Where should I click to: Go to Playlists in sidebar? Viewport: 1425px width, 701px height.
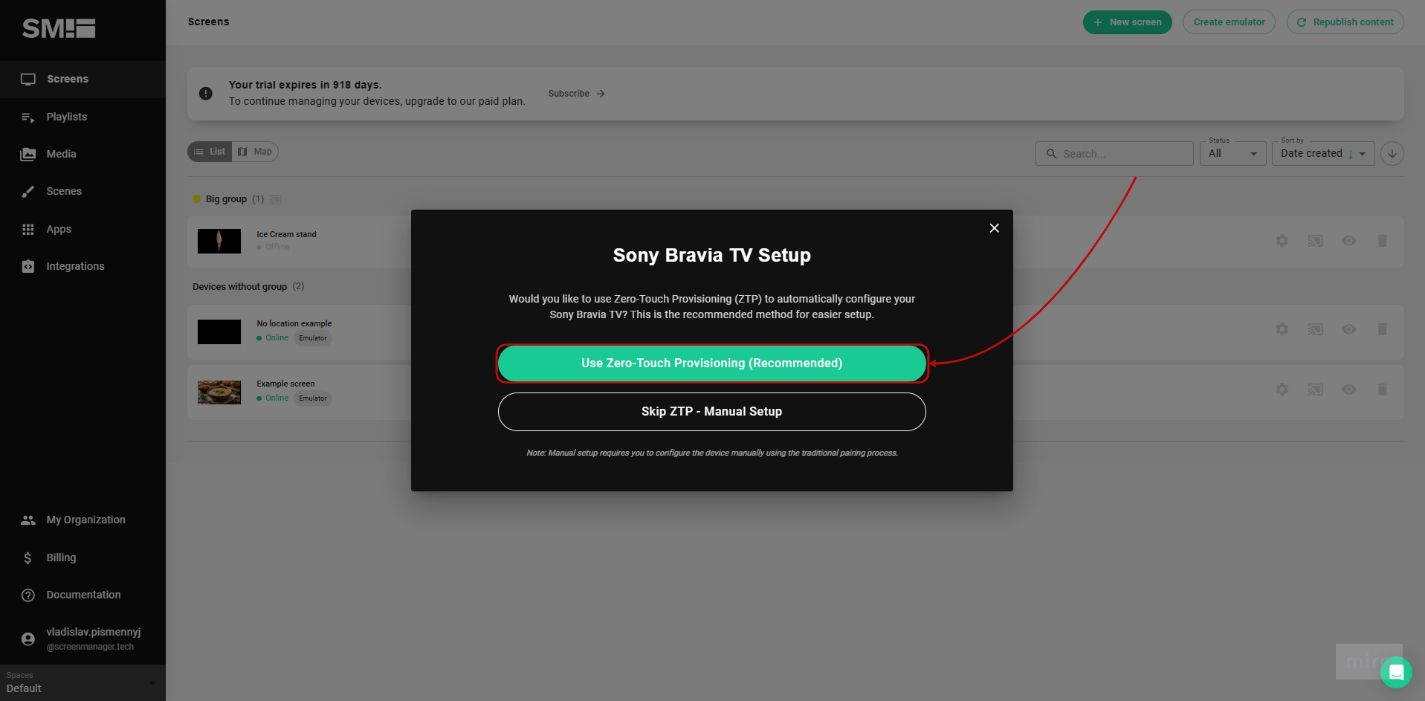(x=82, y=117)
